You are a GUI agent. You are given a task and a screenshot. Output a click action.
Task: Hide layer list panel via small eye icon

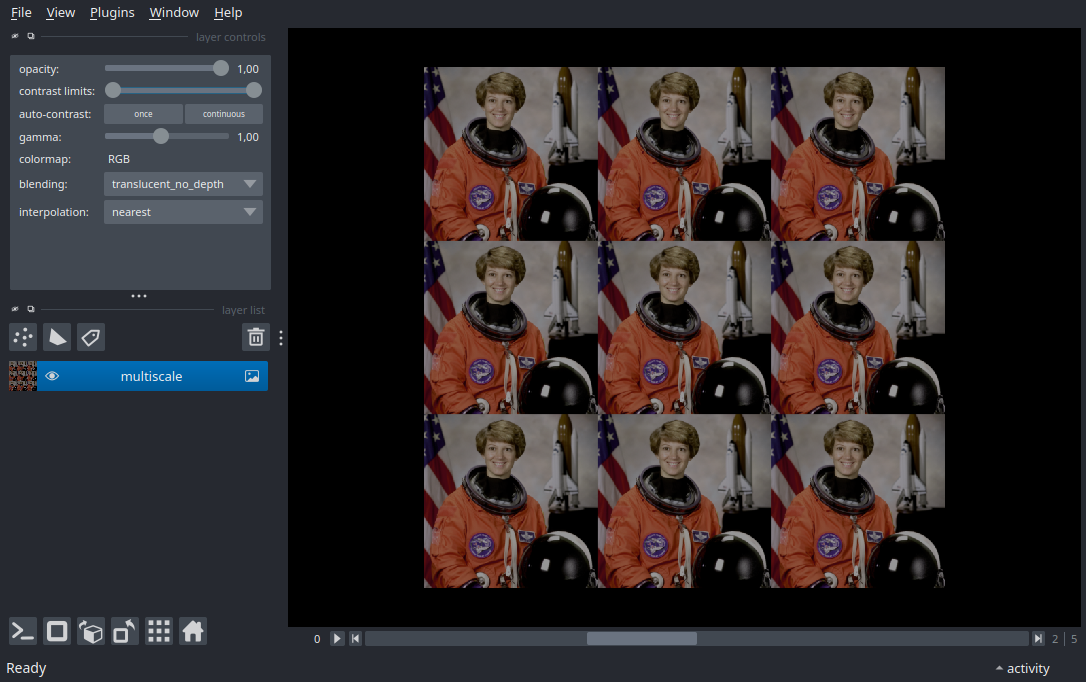pyautogui.click(x=15, y=309)
